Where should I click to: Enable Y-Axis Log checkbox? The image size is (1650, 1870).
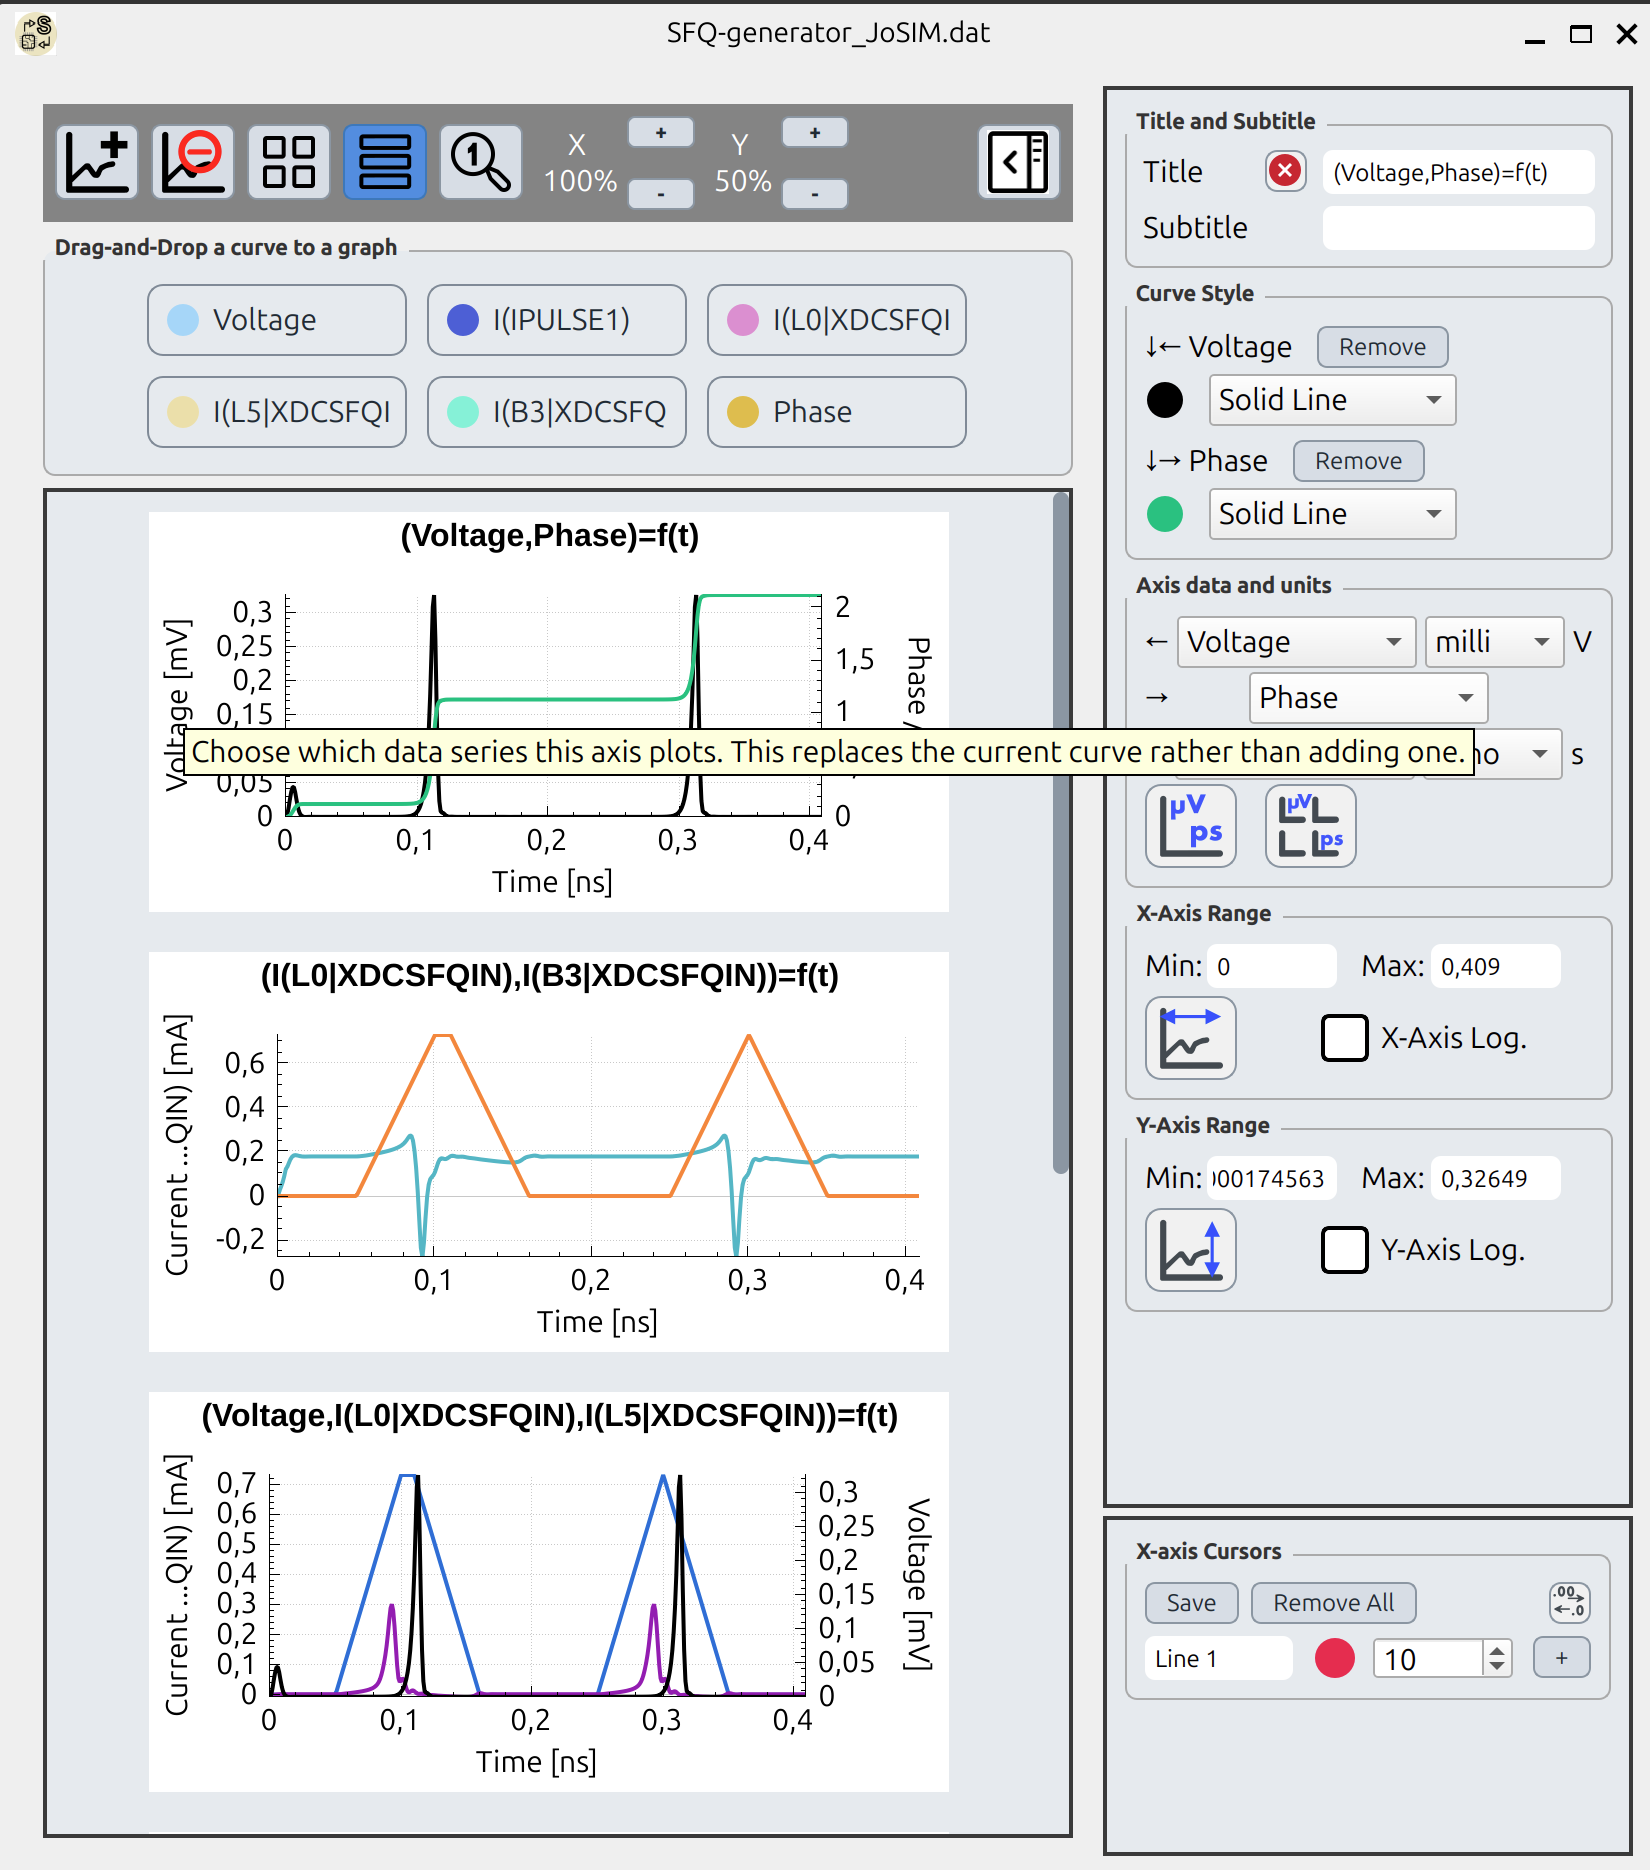[1345, 1250]
